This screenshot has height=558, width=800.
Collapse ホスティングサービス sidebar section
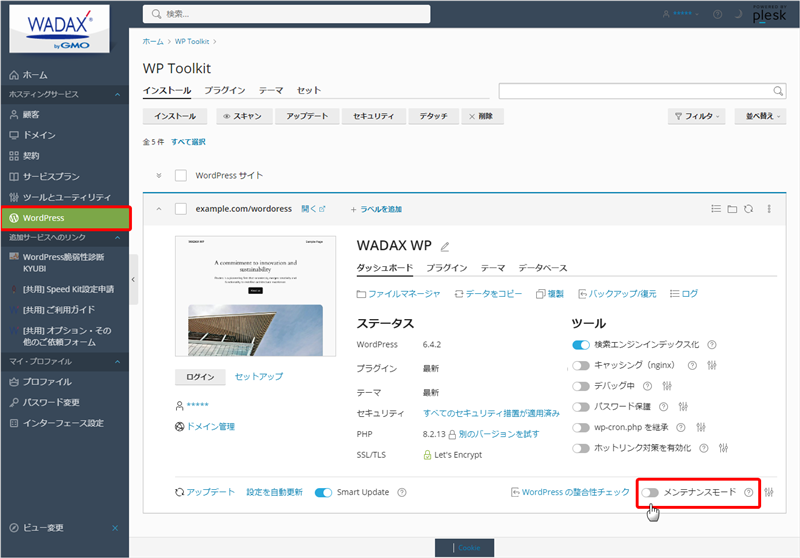point(117,94)
